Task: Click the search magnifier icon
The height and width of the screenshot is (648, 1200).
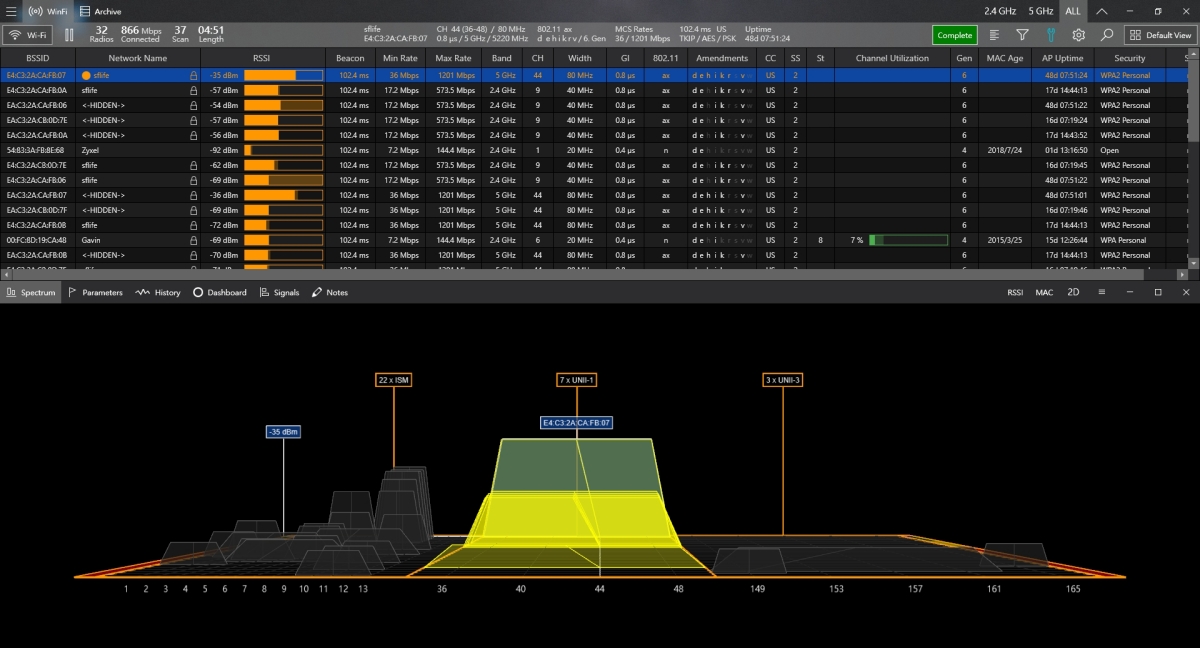Action: (x=1107, y=34)
